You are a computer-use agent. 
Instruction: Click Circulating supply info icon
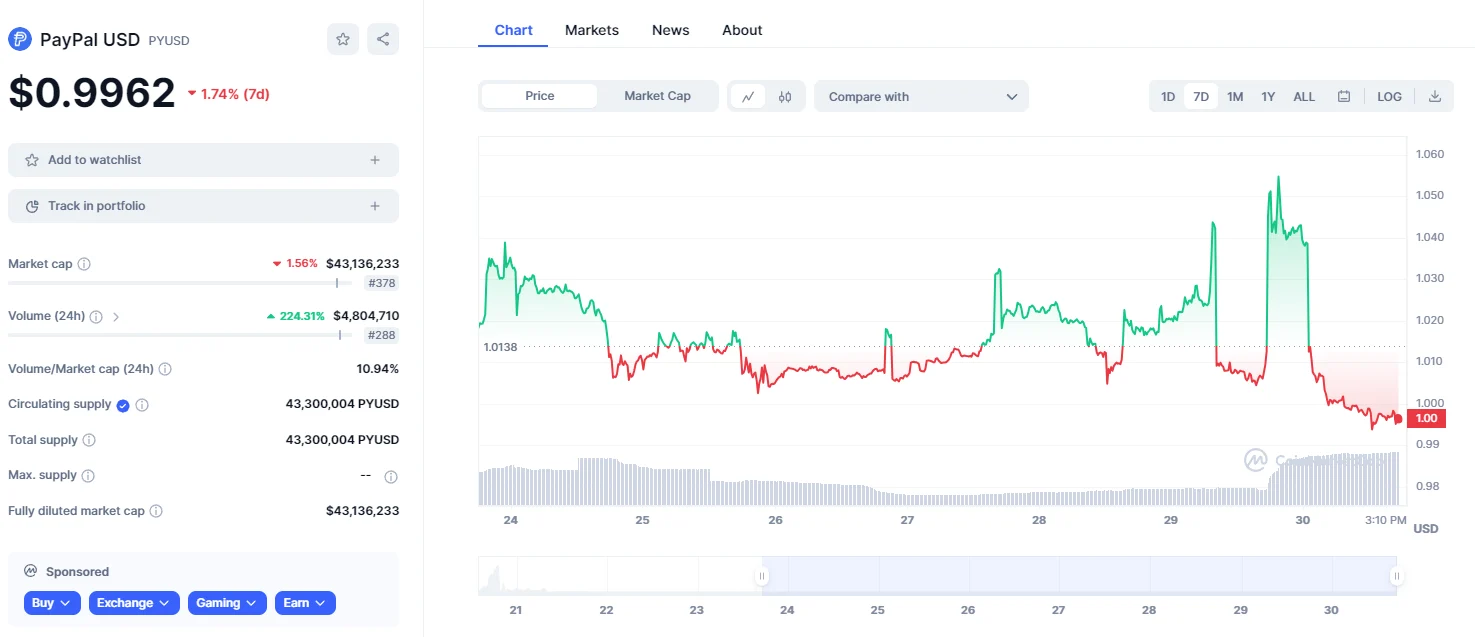point(142,405)
